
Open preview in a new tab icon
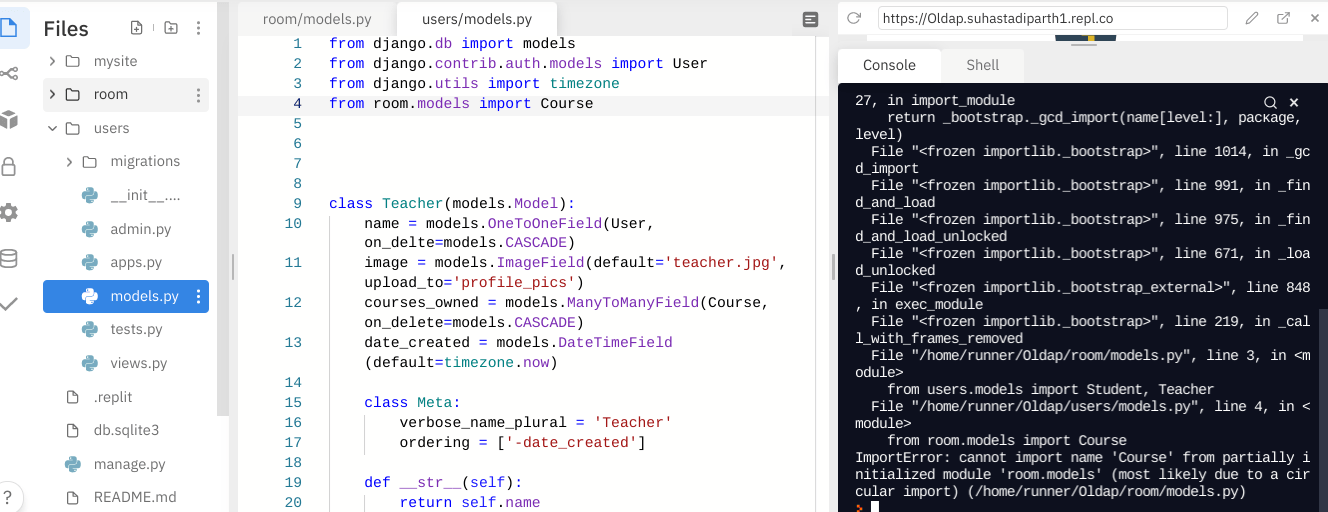pyautogui.click(x=1283, y=18)
